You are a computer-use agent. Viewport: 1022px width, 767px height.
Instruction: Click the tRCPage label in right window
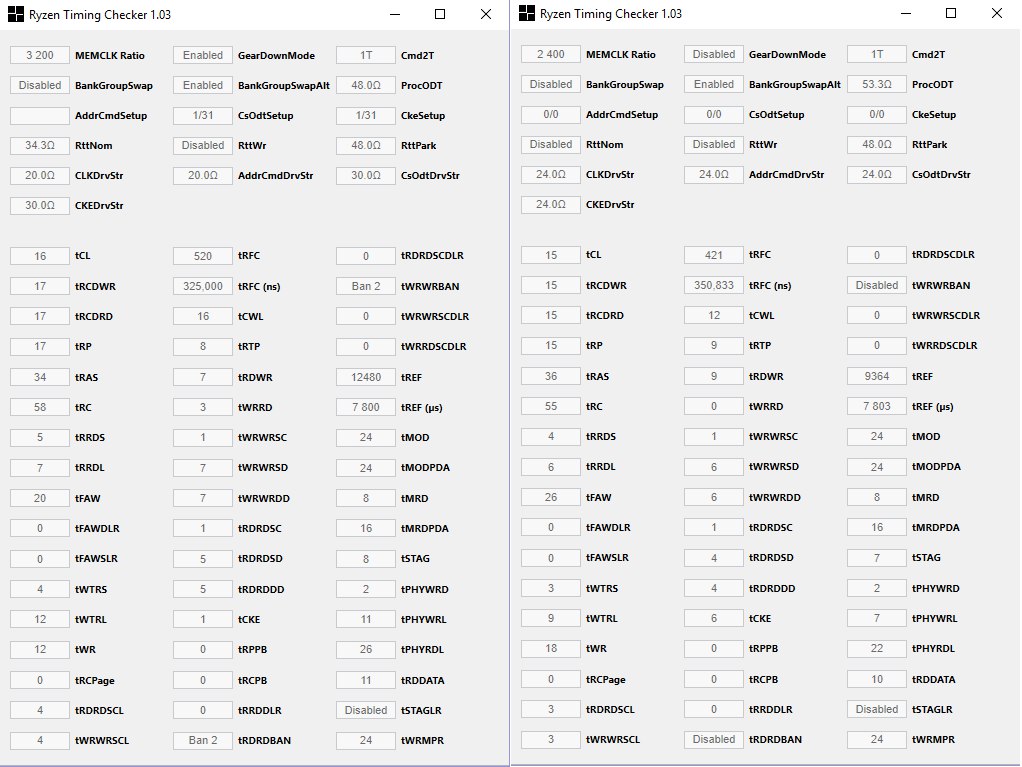(x=606, y=679)
